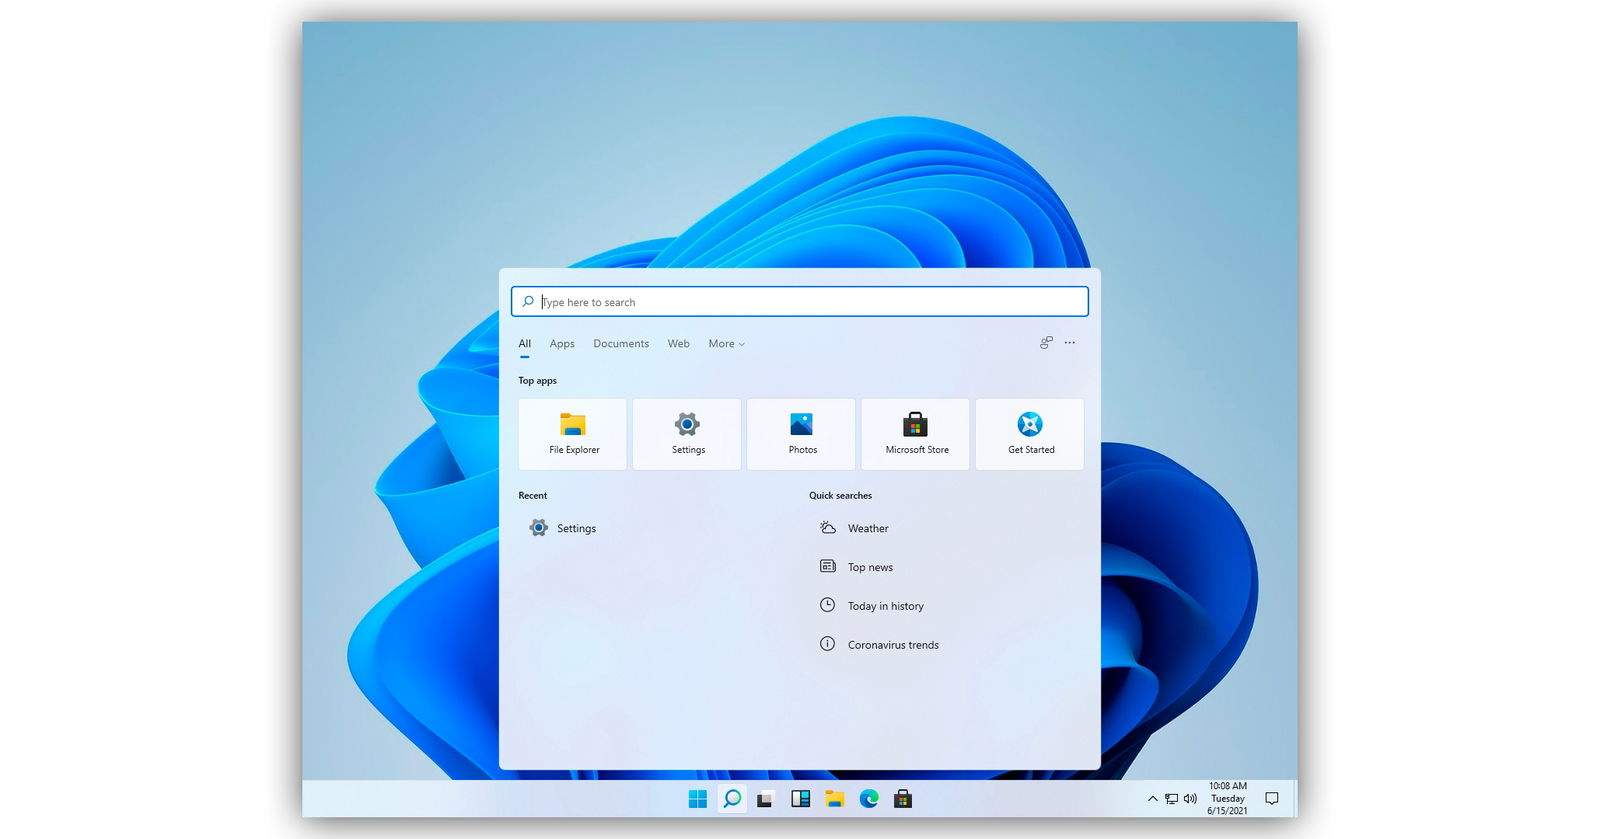Open Task View on the taskbar
The height and width of the screenshot is (839, 1600).
tap(766, 799)
